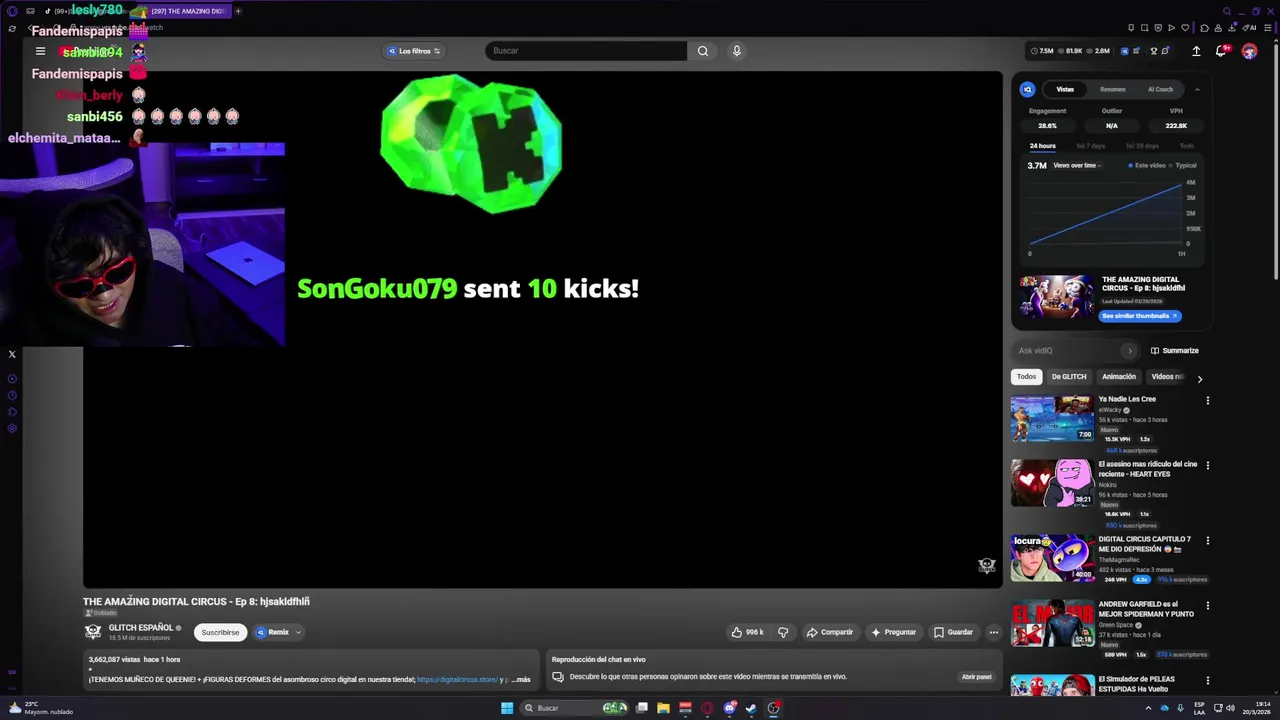The width and height of the screenshot is (1280, 720).
Task: Select the 24 hours range tab
Action: [x=1042, y=146]
